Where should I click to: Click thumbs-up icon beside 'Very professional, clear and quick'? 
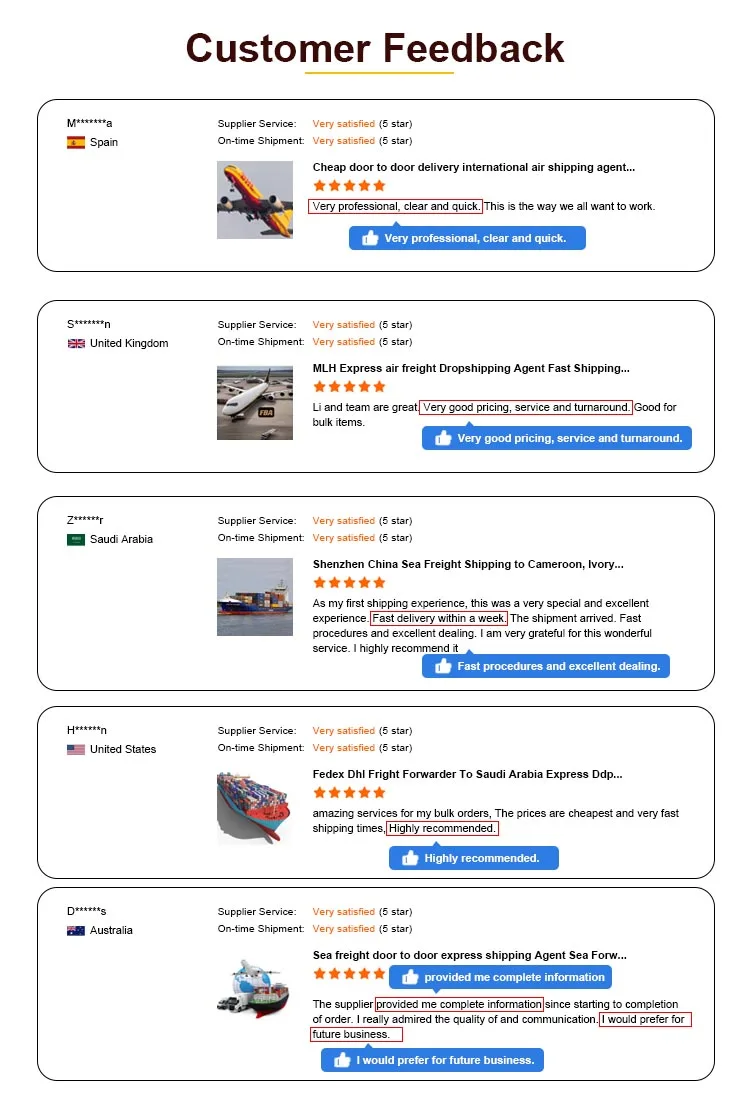click(x=370, y=238)
